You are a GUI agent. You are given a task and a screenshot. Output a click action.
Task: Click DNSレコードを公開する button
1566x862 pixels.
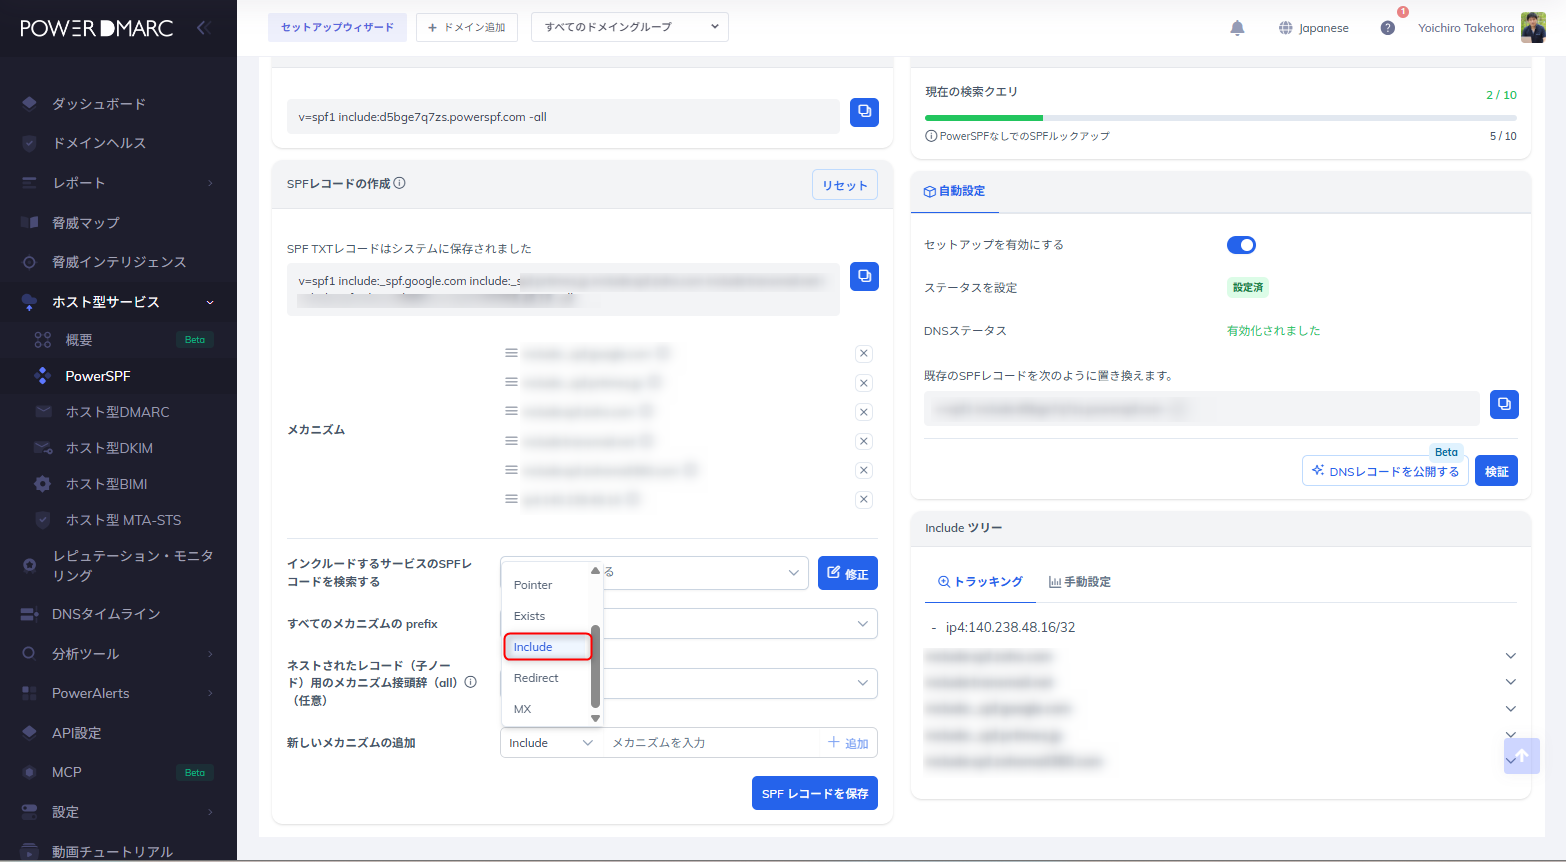(x=1385, y=471)
